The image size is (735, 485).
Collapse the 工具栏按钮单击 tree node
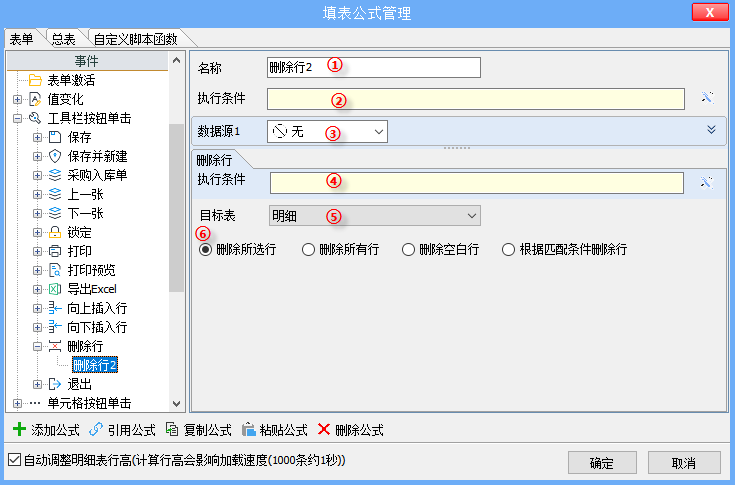[17, 119]
